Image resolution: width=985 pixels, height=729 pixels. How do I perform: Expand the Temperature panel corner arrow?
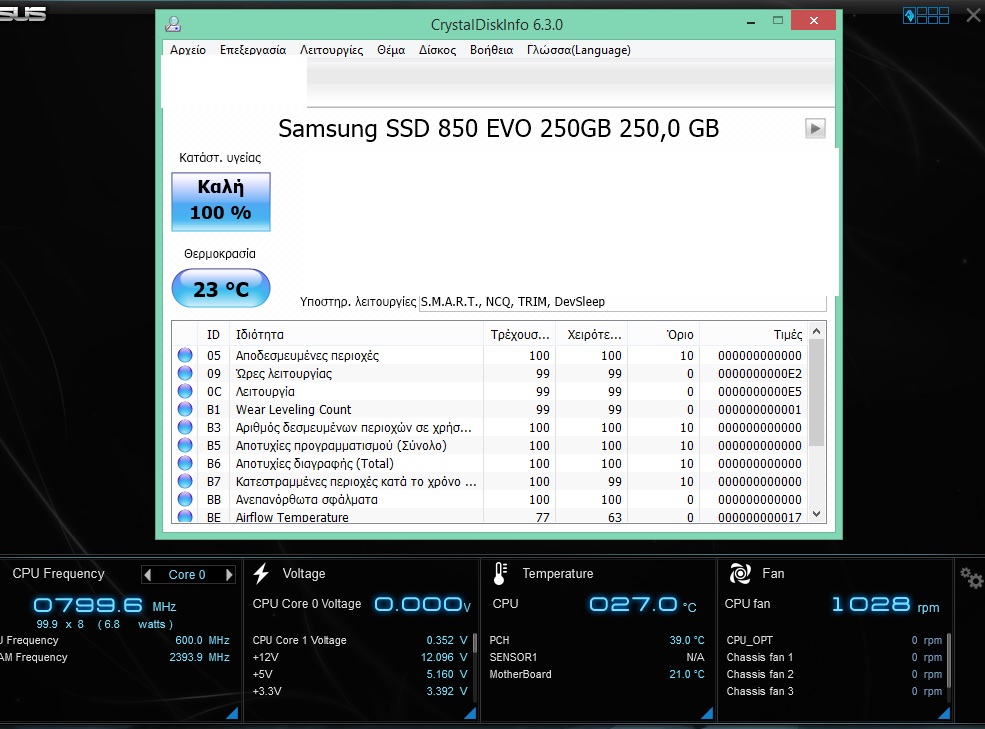click(707, 712)
